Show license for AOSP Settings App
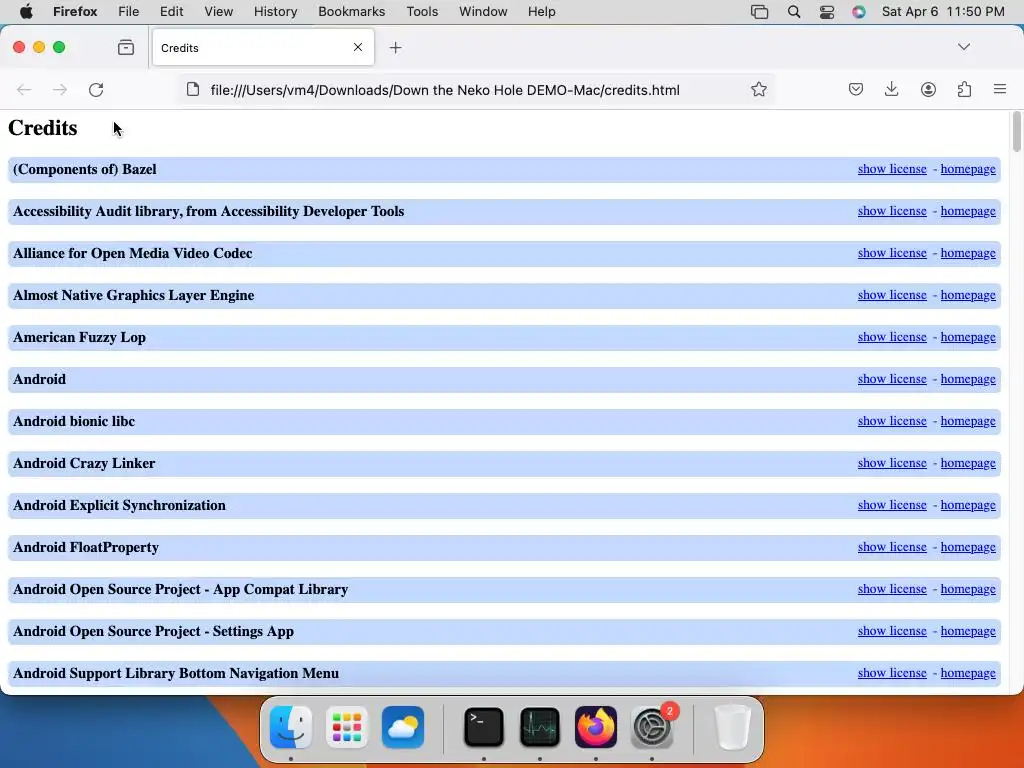Image resolution: width=1024 pixels, height=768 pixels. [892, 631]
